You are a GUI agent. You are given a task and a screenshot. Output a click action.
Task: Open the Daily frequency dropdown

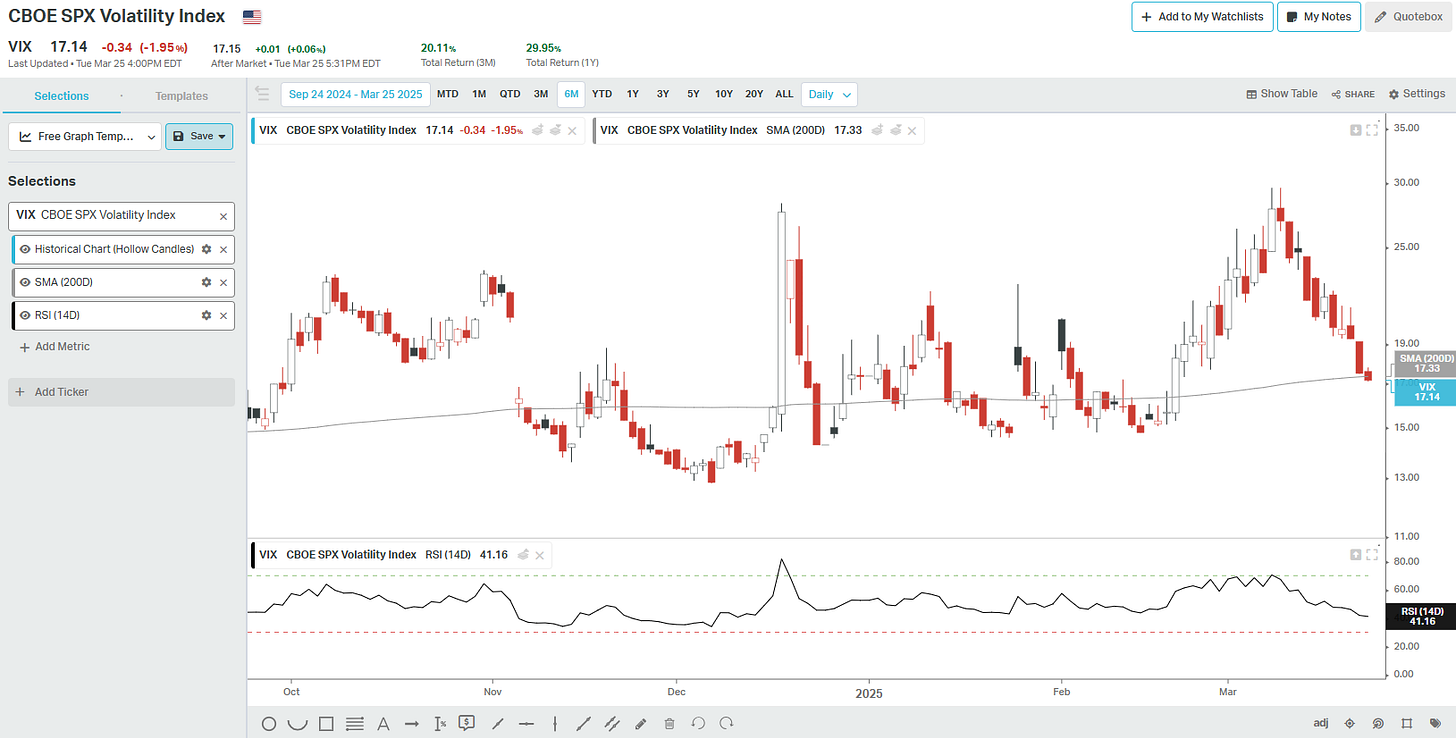click(829, 94)
